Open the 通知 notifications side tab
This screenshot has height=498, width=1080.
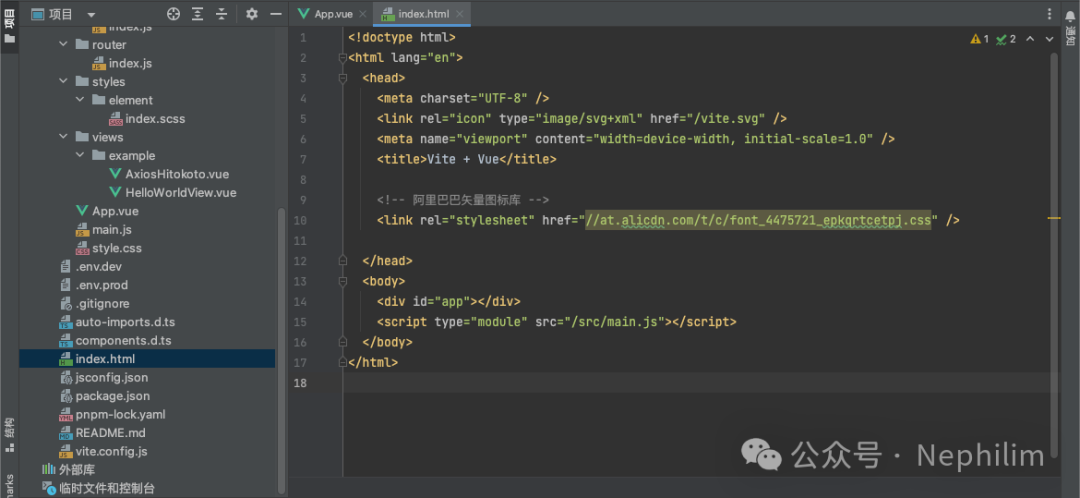click(x=1070, y=28)
